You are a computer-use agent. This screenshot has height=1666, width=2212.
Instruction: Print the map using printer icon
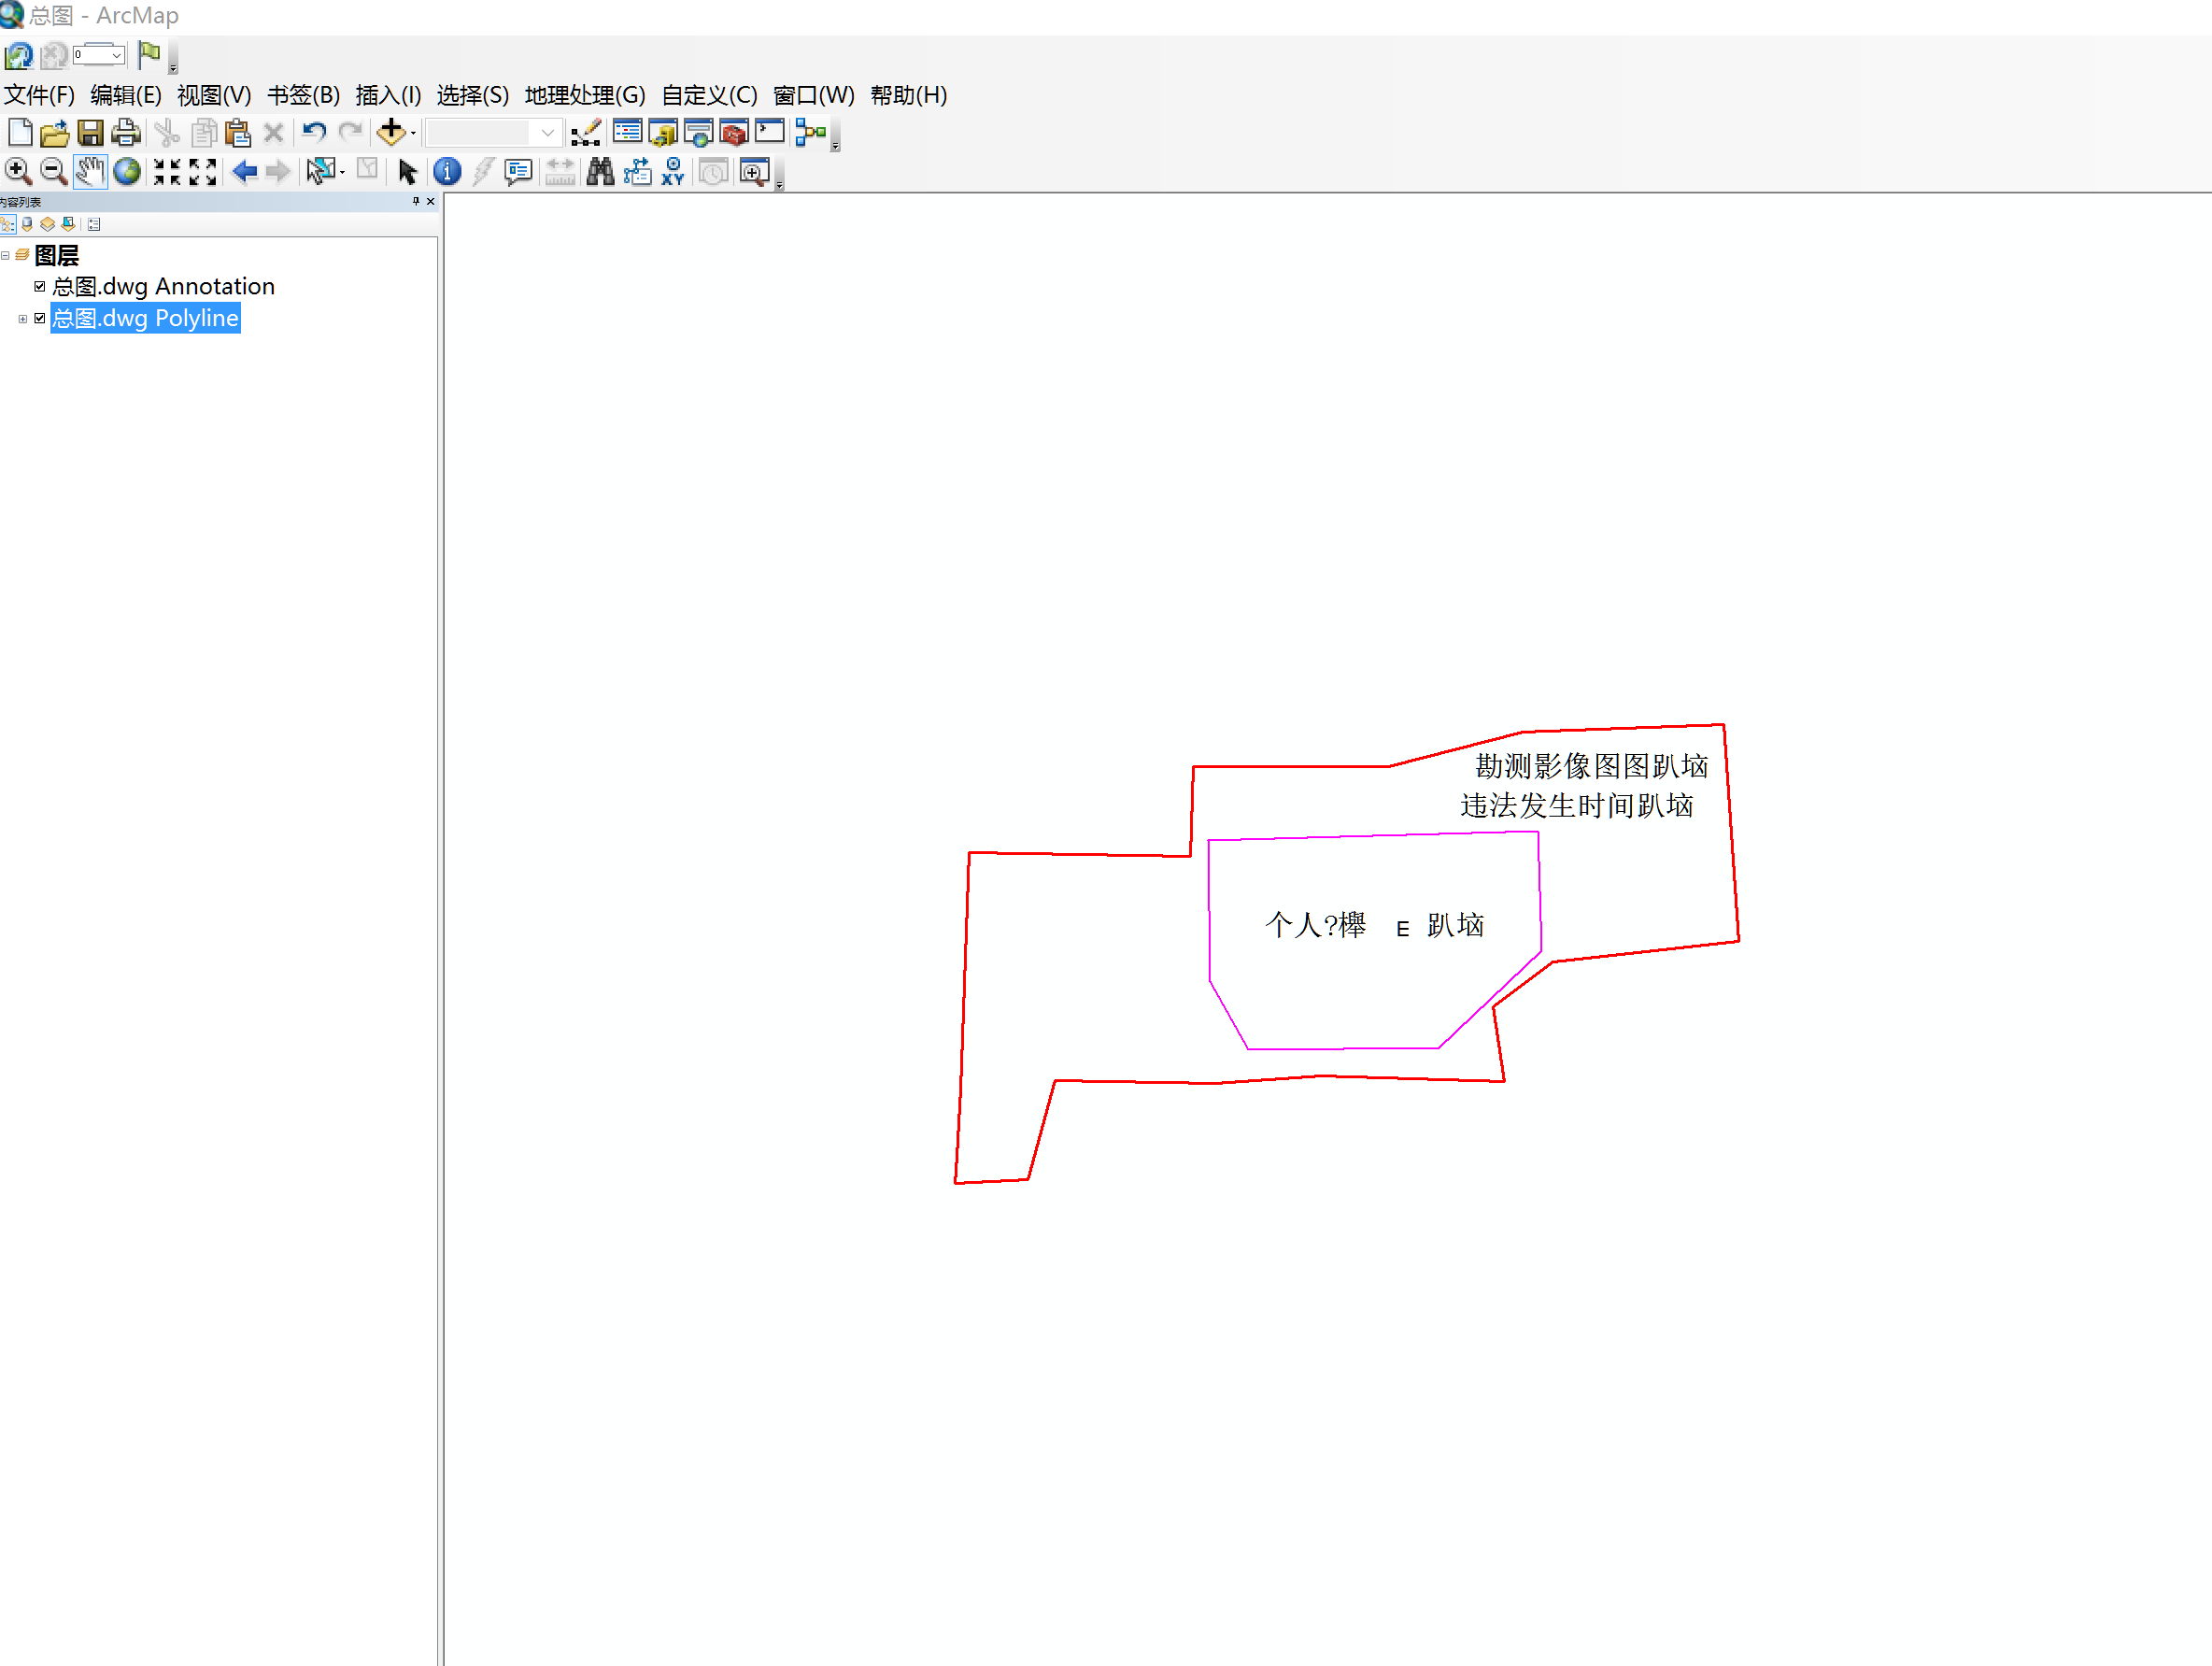tap(126, 132)
